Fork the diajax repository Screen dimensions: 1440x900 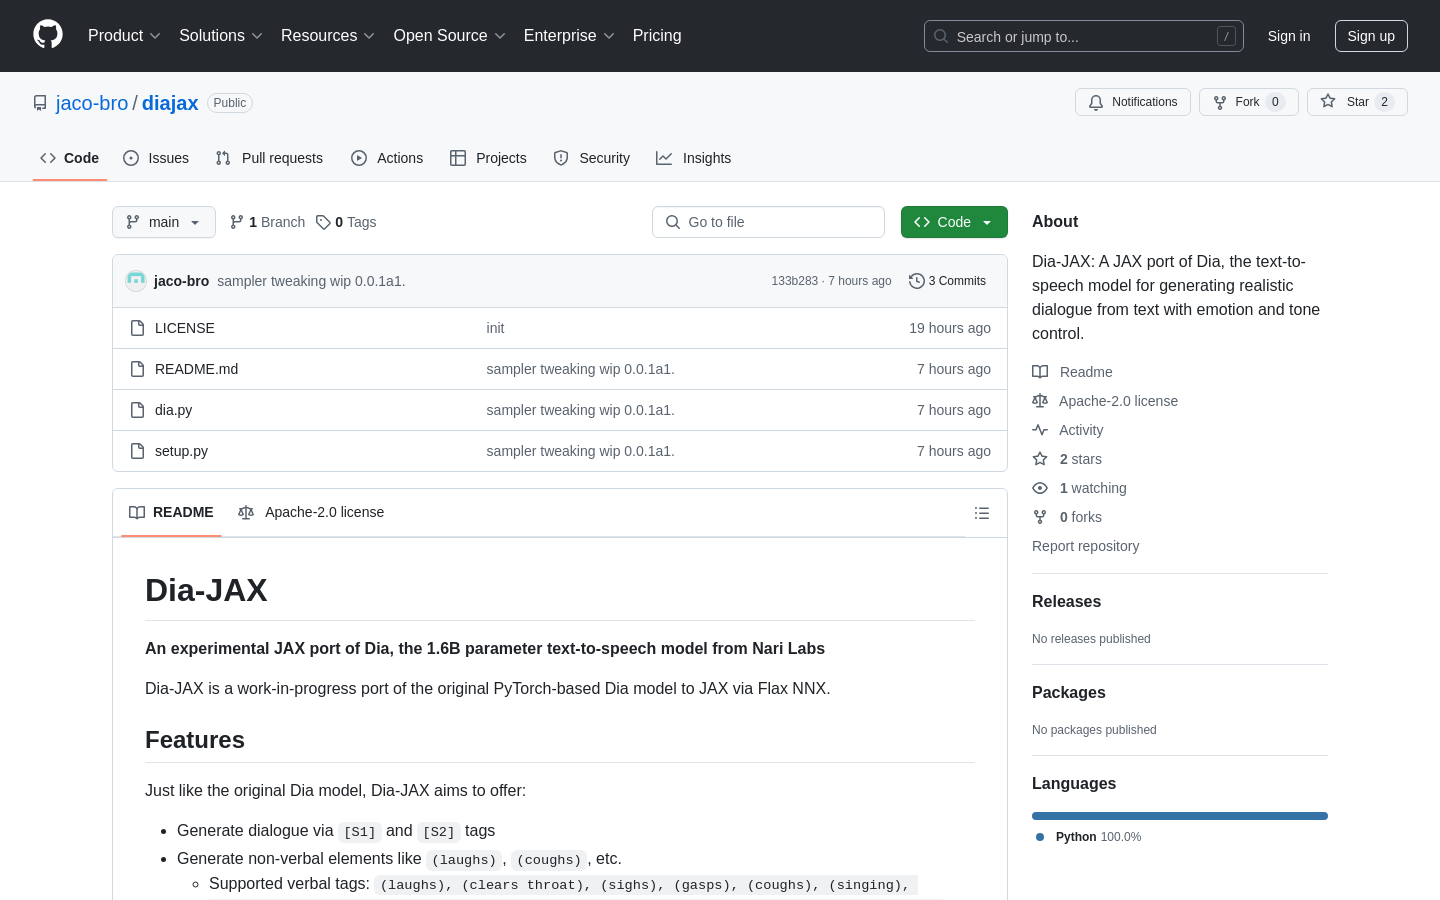1248,102
